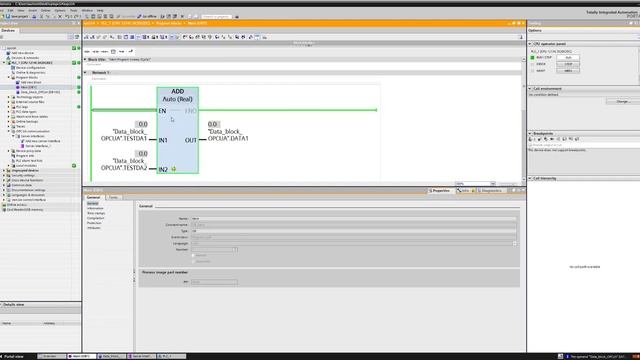Image resolution: width=640 pixels, height=360 pixels.
Task: Collapse the CPU operator panel section
Action: (530, 44)
